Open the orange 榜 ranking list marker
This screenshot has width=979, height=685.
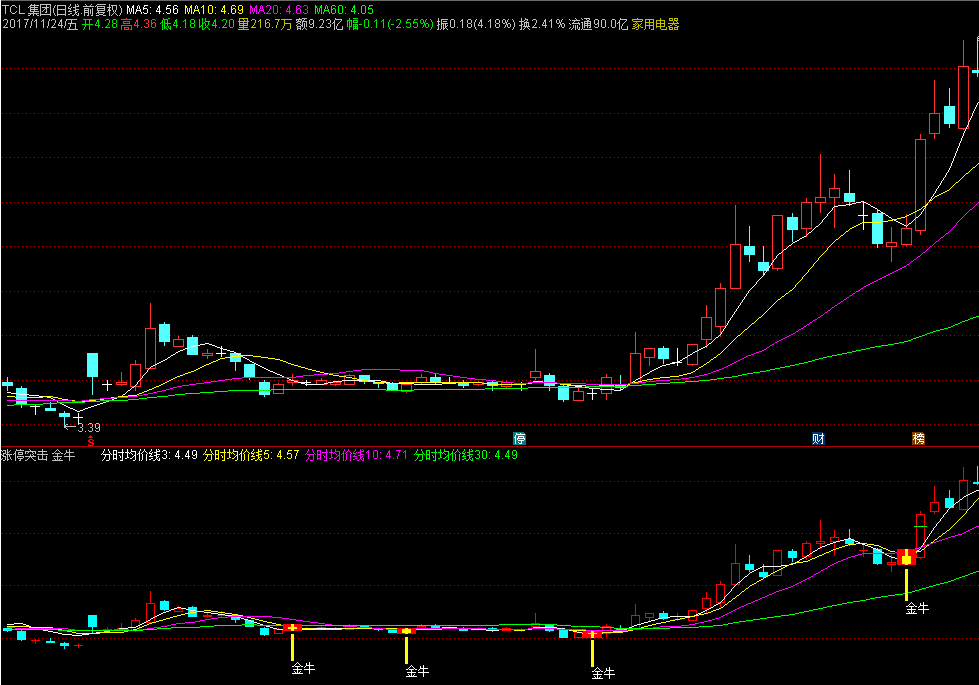[x=918, y=438]
